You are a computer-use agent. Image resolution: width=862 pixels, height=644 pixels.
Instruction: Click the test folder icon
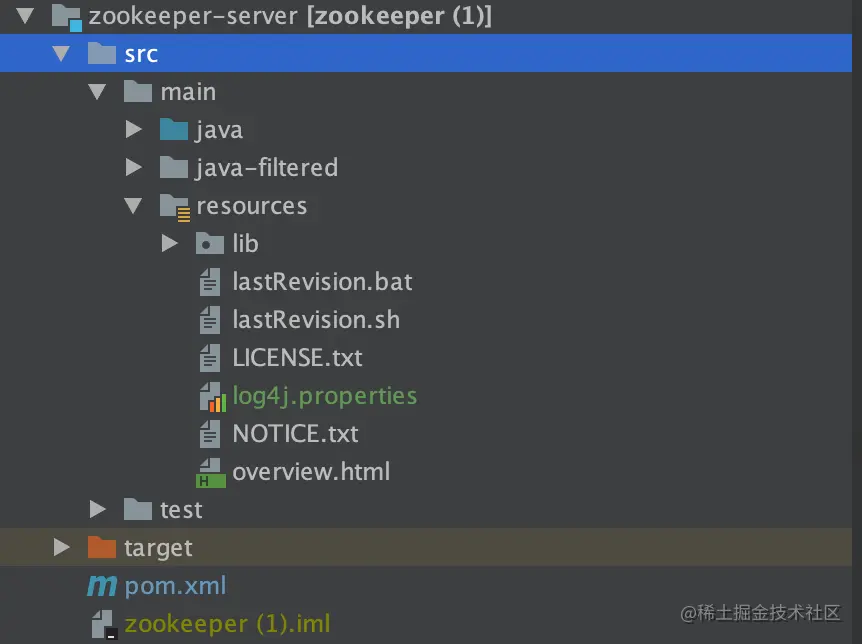click(x=137, y=509)
